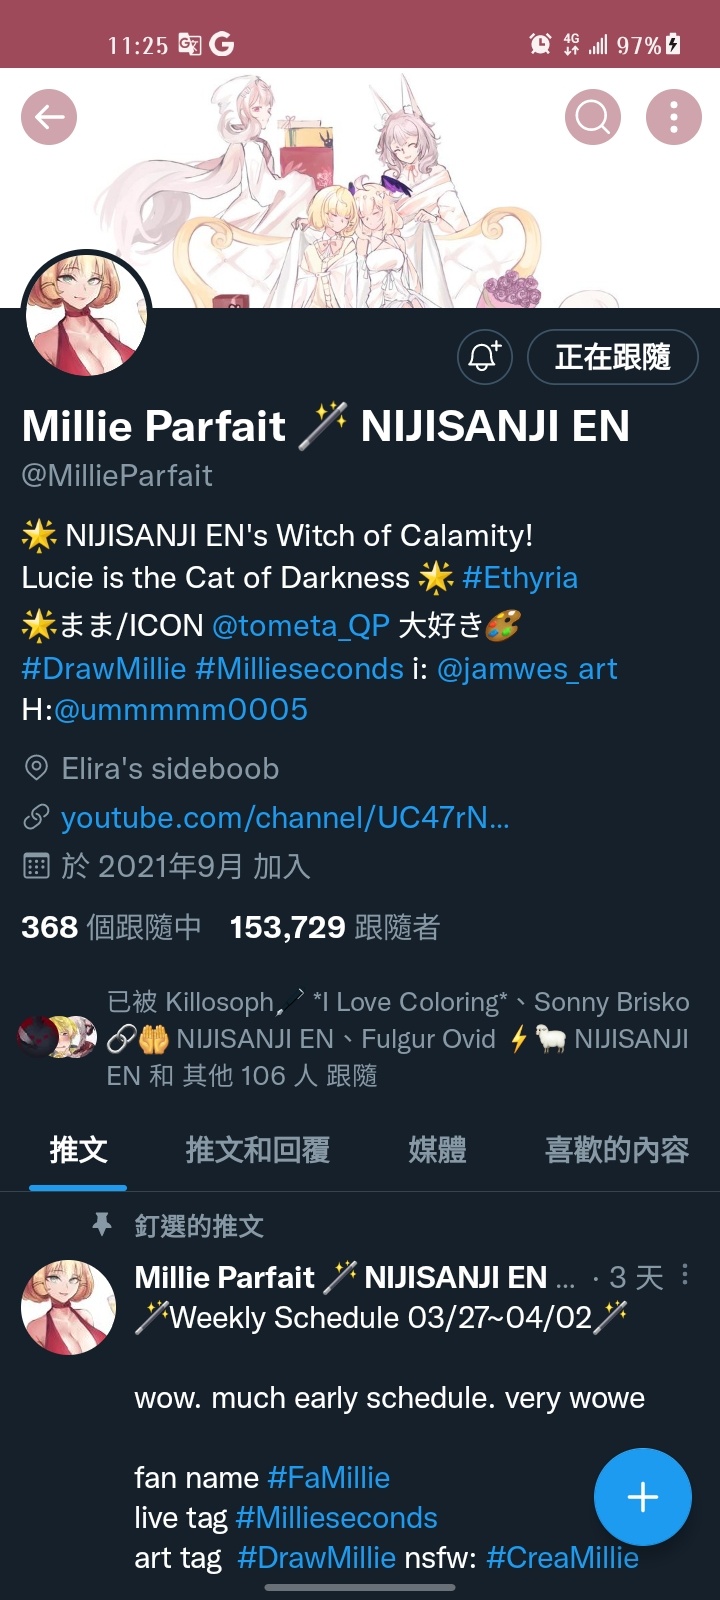Open the #Ethyria hashtag

(x=520, y=578)
